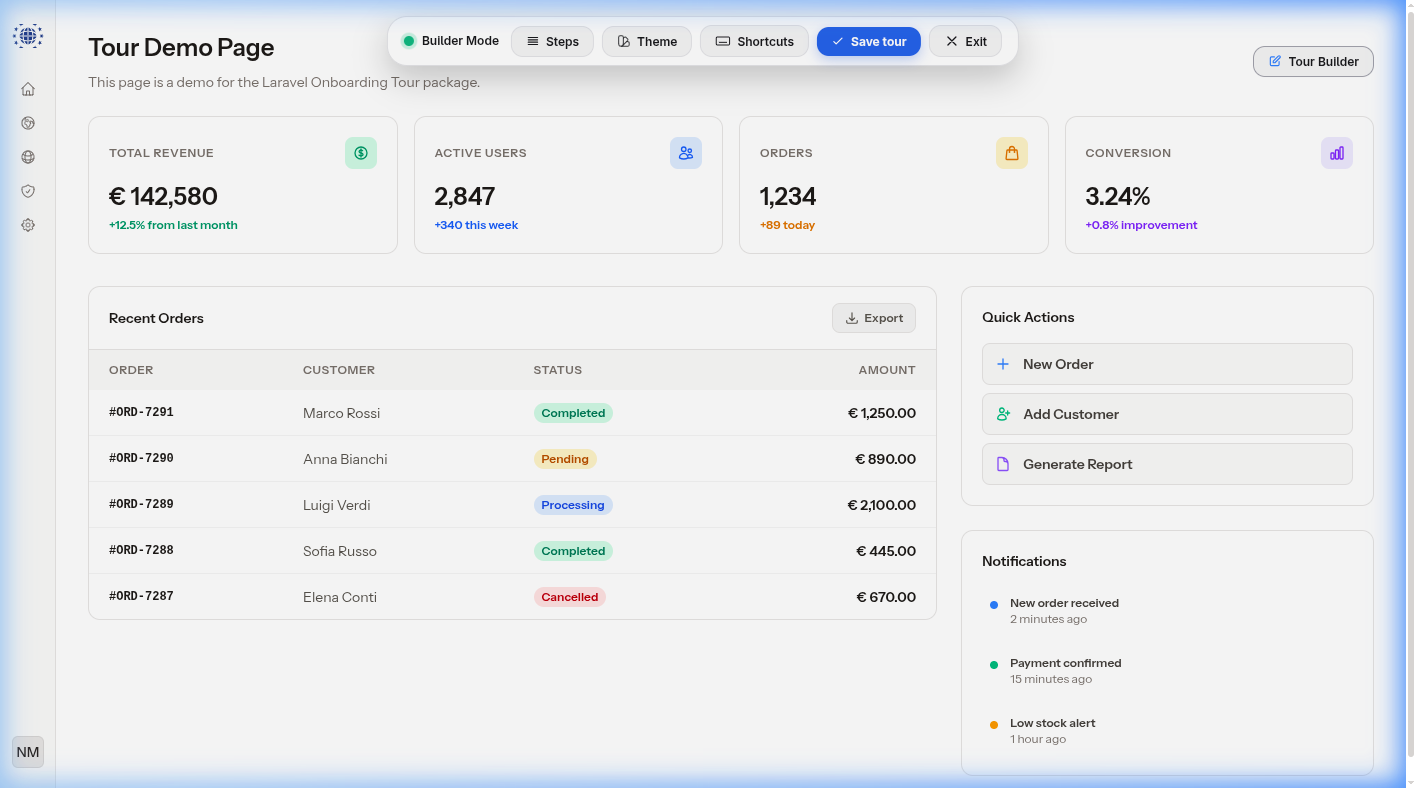The width and height of the screenshot is (1416, 788).
Task: Click the users icon on Active Users card
Action: coord(686,153)
